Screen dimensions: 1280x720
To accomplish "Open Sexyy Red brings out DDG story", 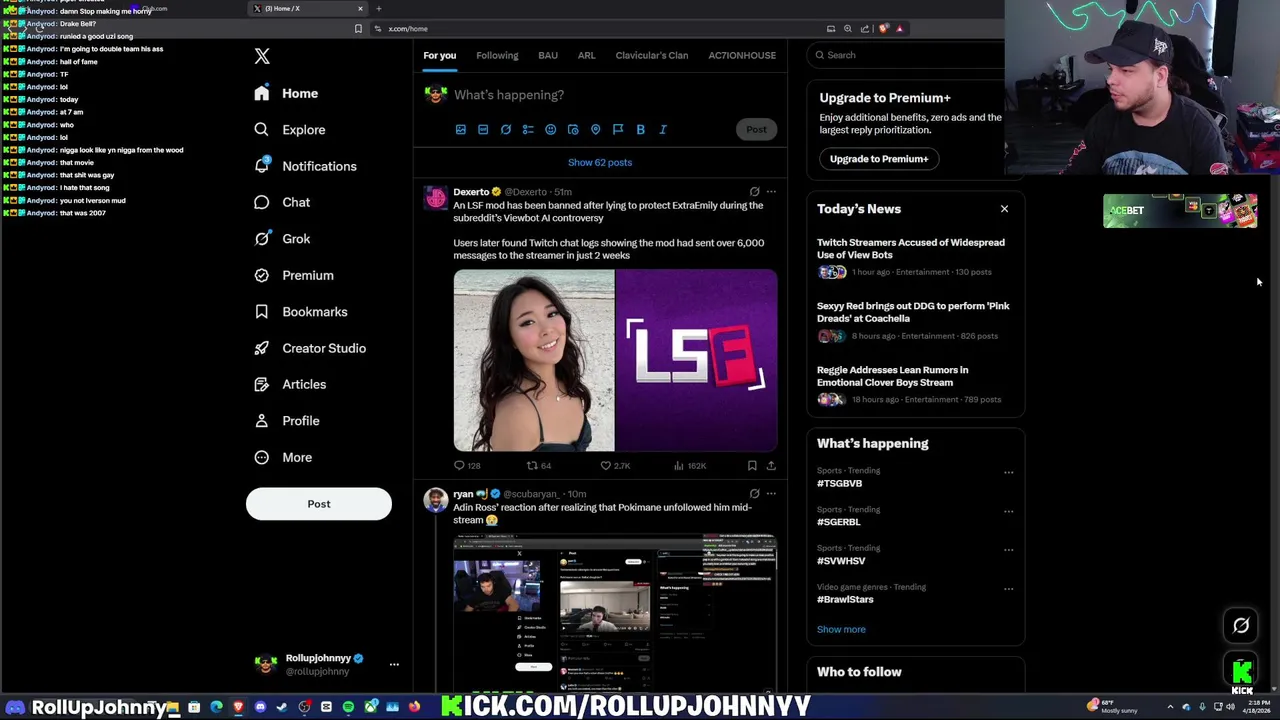I will pyautogui.click(x=915, y=321).
